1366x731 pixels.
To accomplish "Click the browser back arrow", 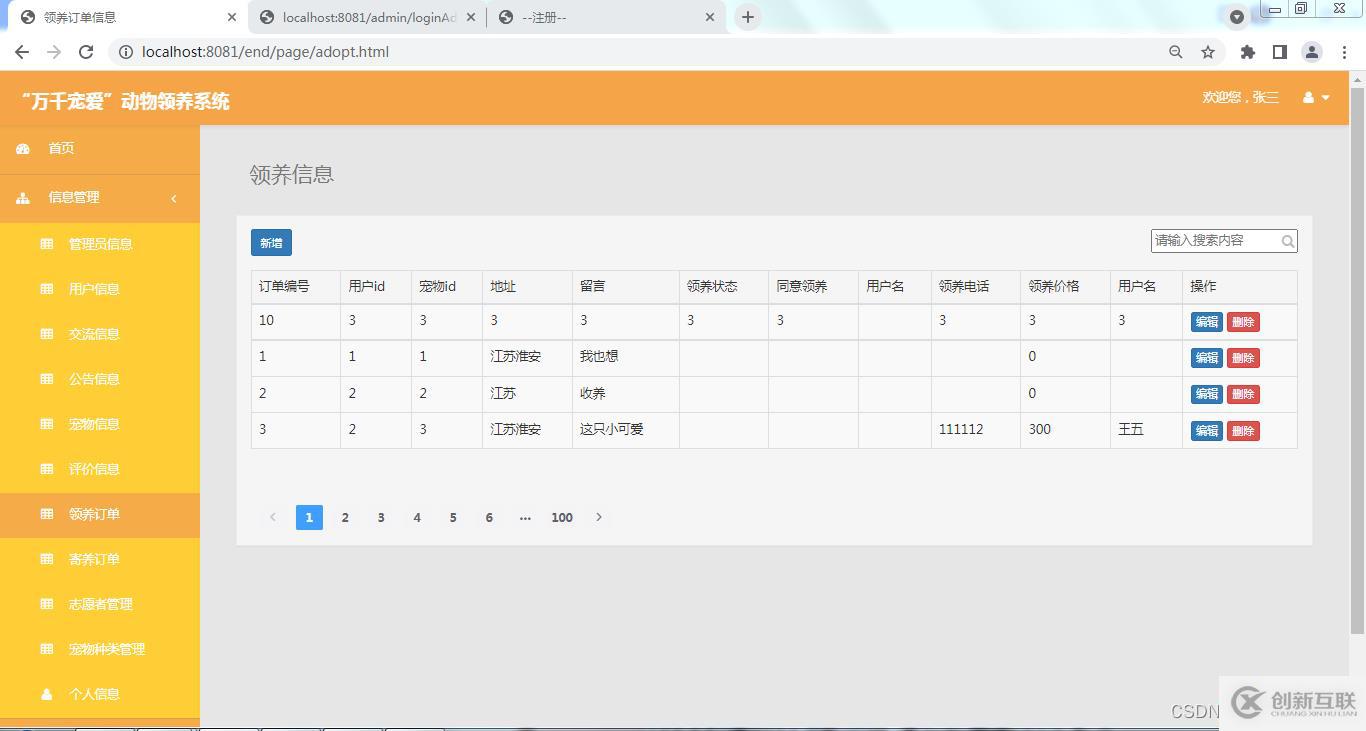I will point(22,52).
